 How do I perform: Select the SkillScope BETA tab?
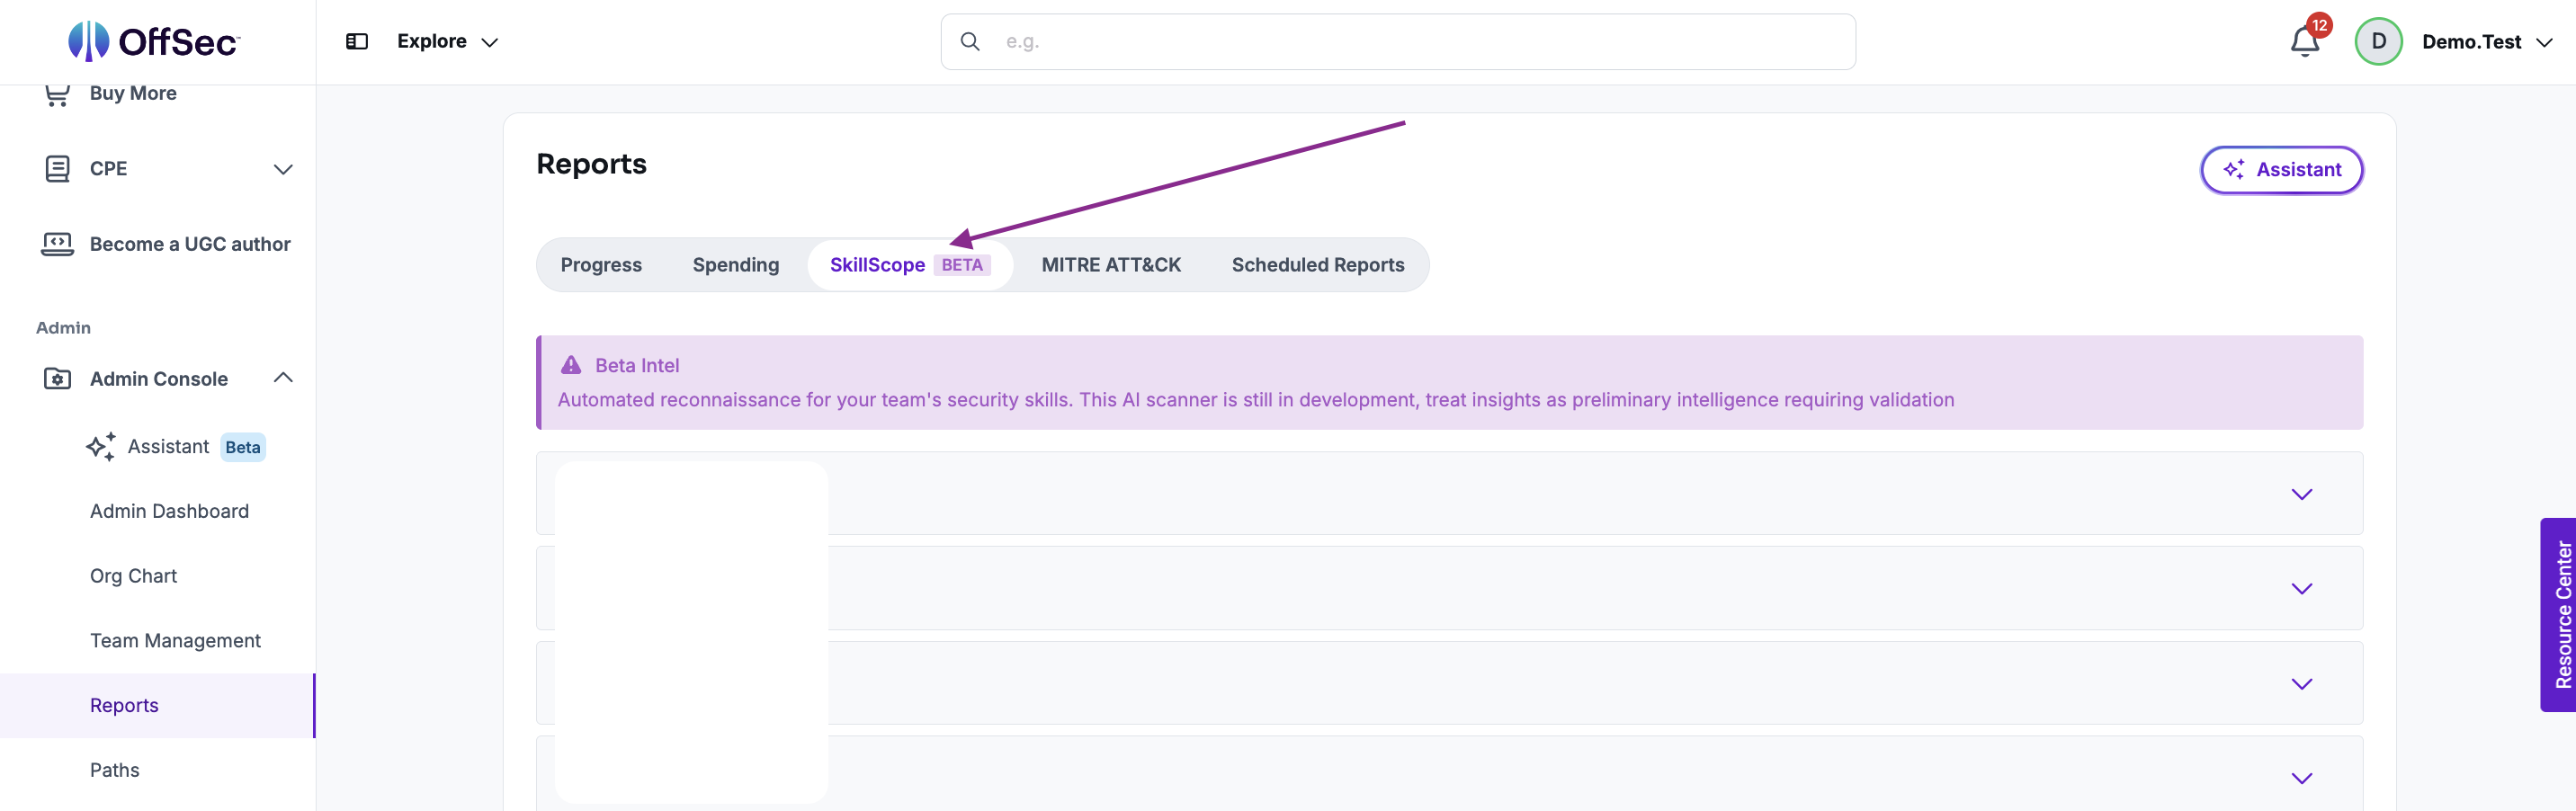click(909, 265)
